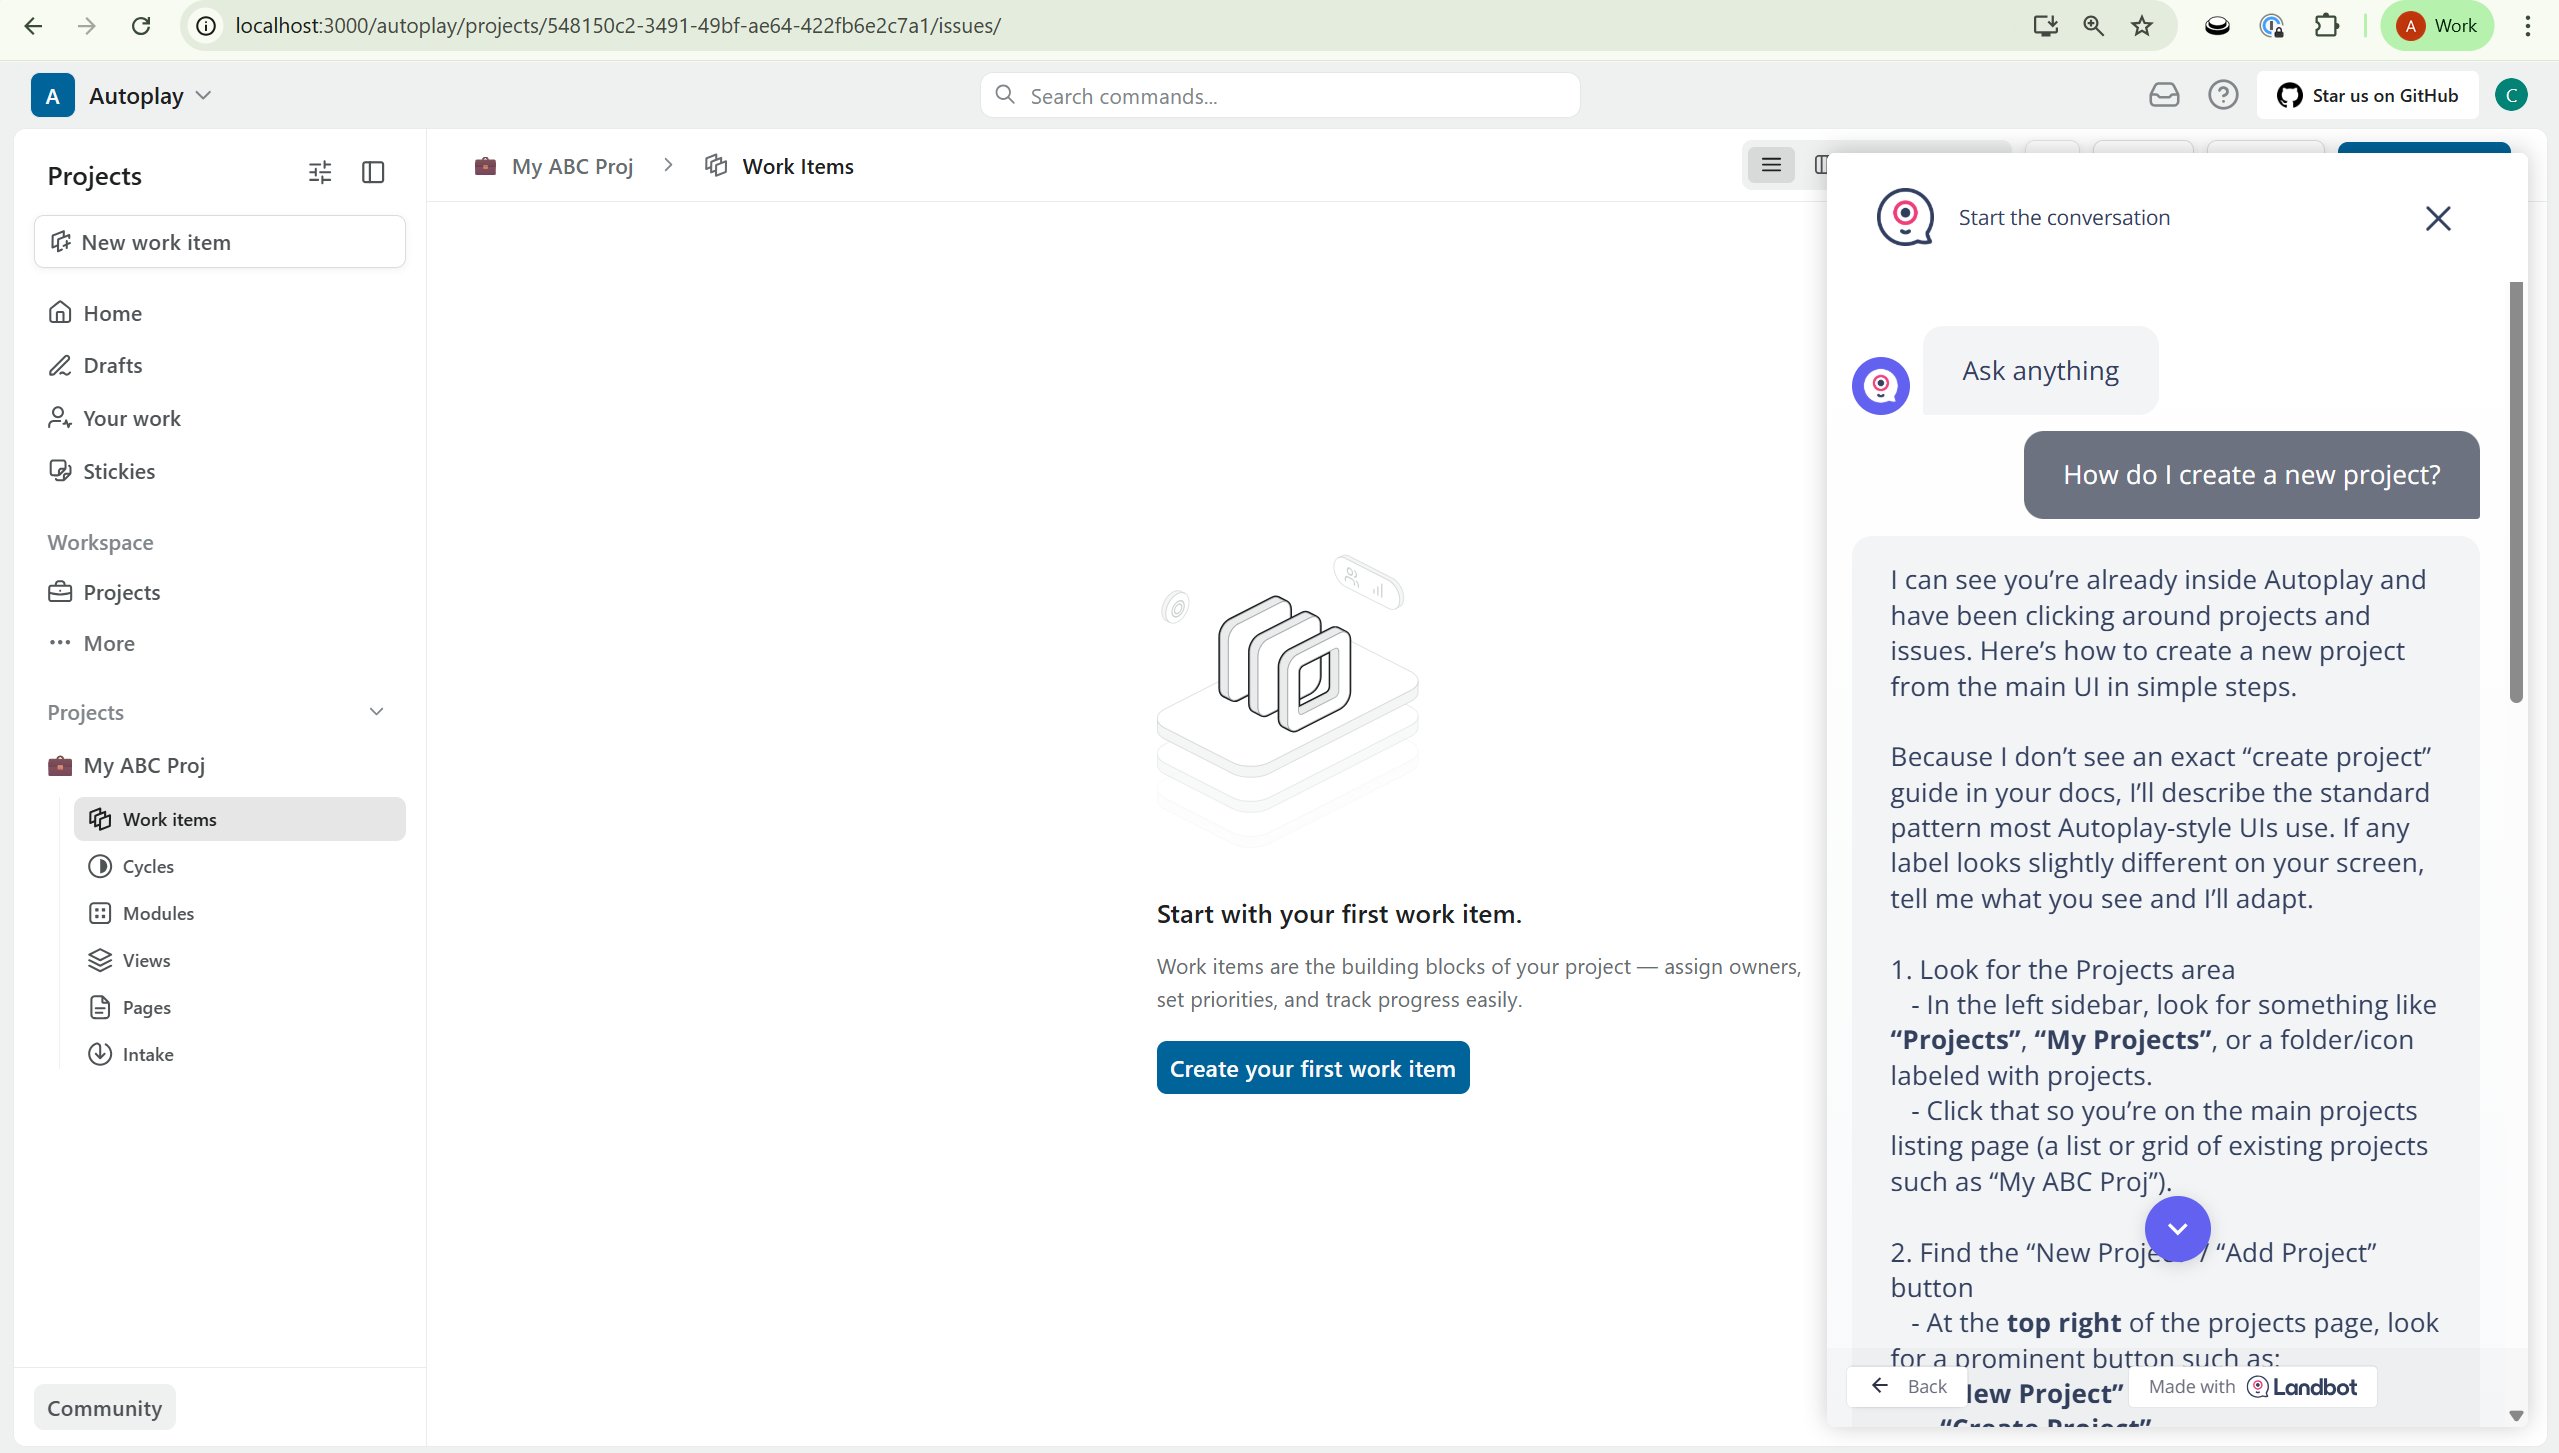Click the New work item button
Screen dimensions: 2559x1453
click(x=220, y=242)
